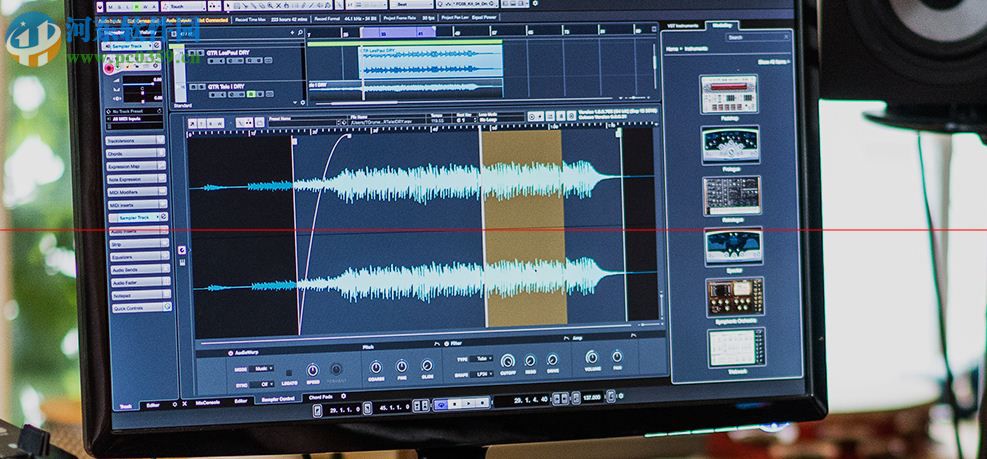This screenshot has width=987, height=459.
Task: Switch to the VST Instruments tab in right zone
Action: pos(683,25)
